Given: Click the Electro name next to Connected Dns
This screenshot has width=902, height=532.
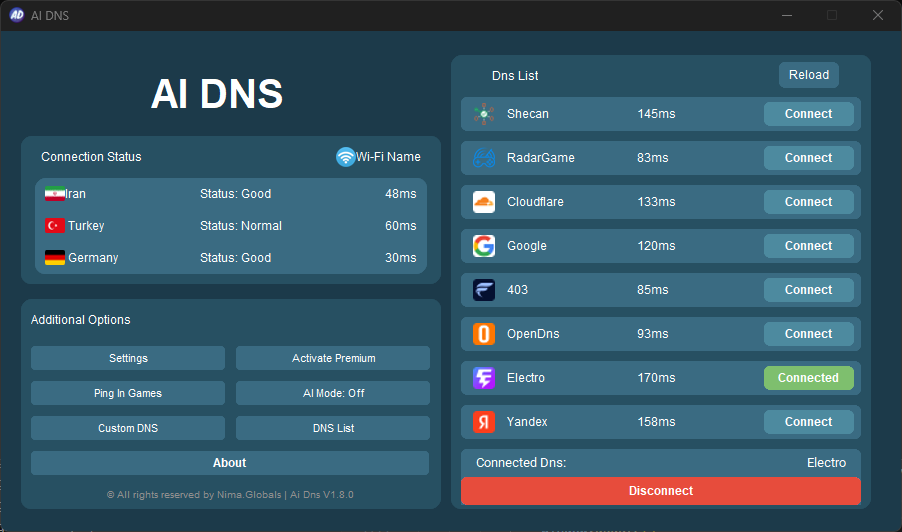Looking at the screenshot, I should (x=826, y=462).
